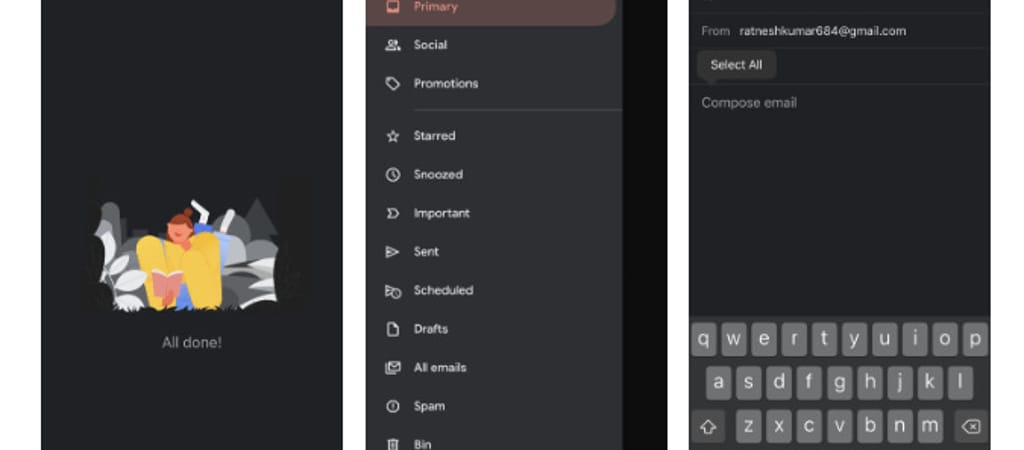Click the Bin trash icon
The height and width of the screenshot is (450, 1024).
[393, 444]
